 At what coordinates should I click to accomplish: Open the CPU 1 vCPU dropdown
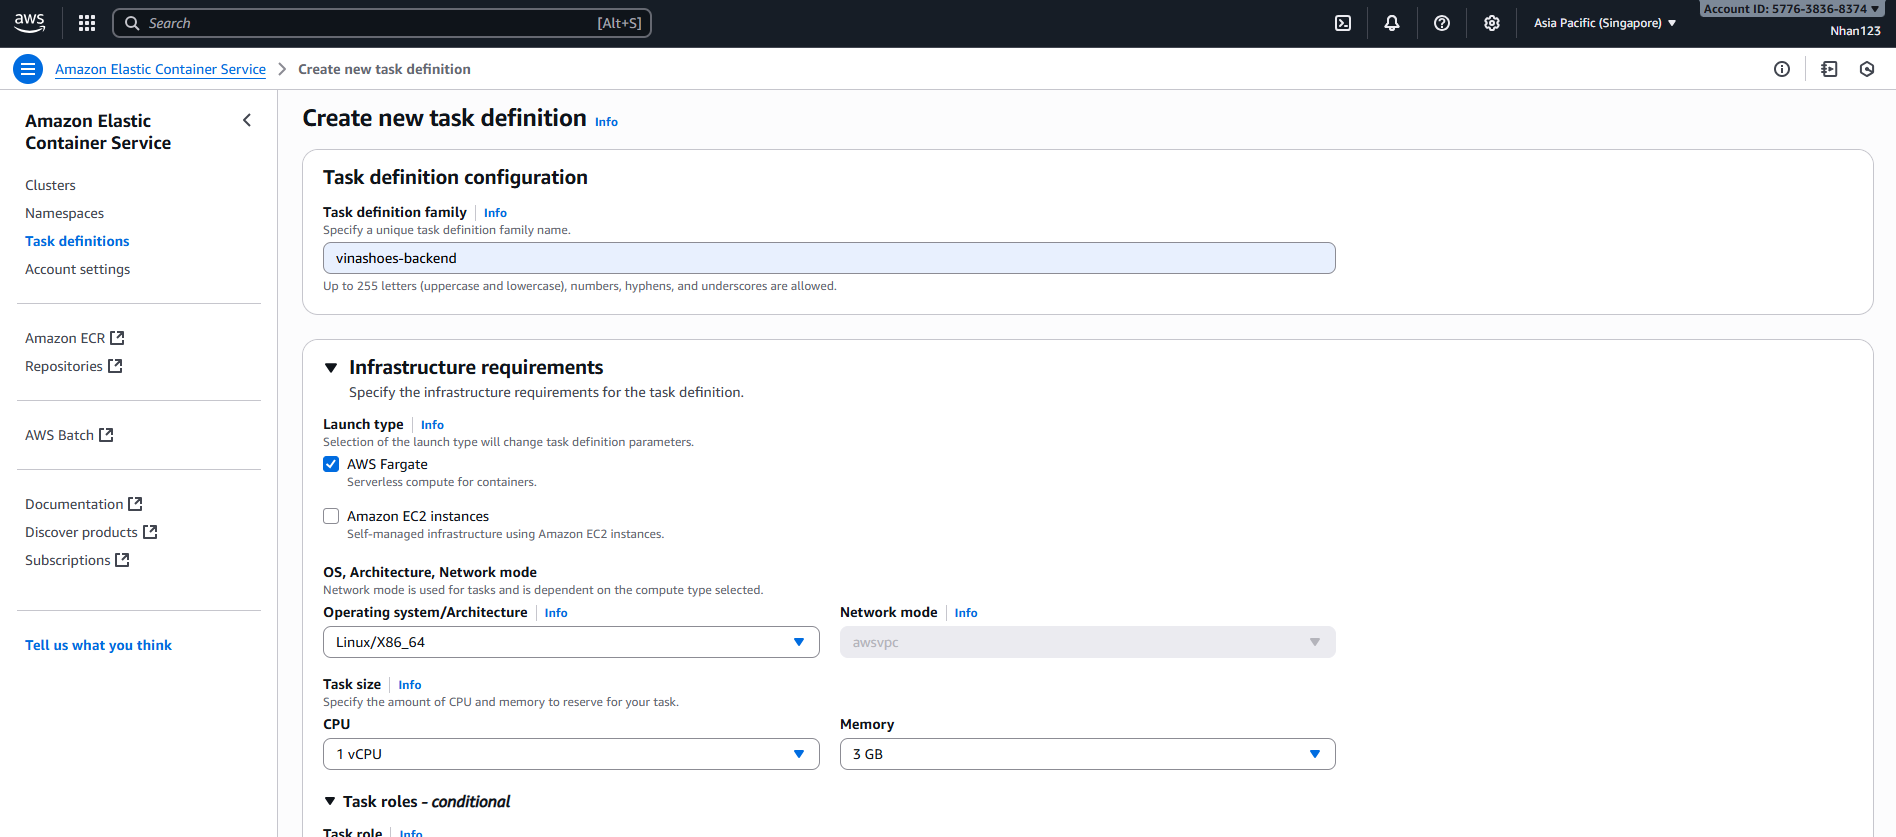click(x=571, y=754)
